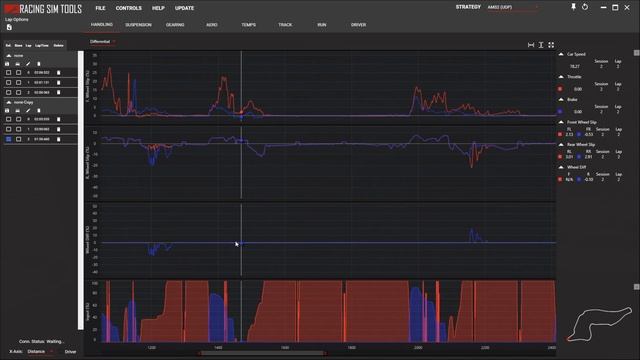Screen dimensions: 640x360
Task: Collapse the second session copy group
Action: coord(9,102)
